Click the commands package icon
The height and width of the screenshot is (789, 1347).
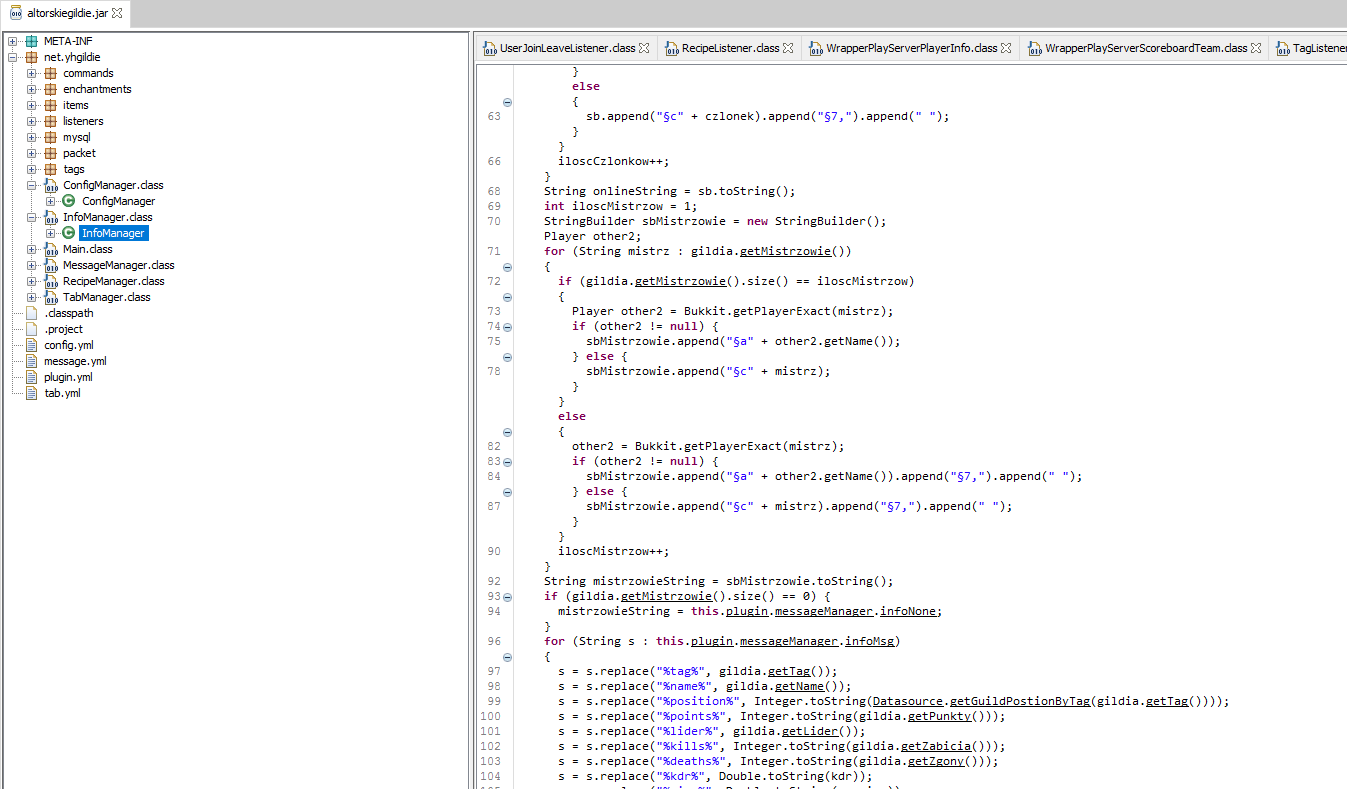click(50, 73)
